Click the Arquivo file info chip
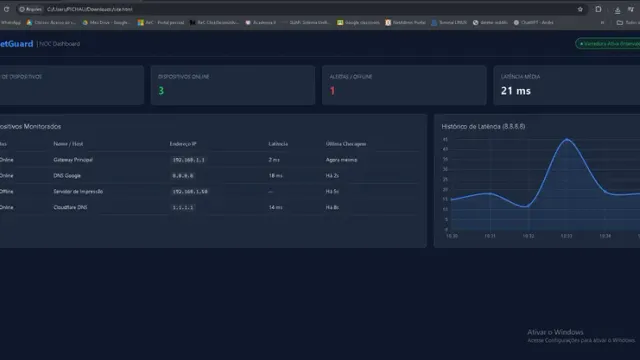Viewport: 640px width, 360px height. coord(30,9)
